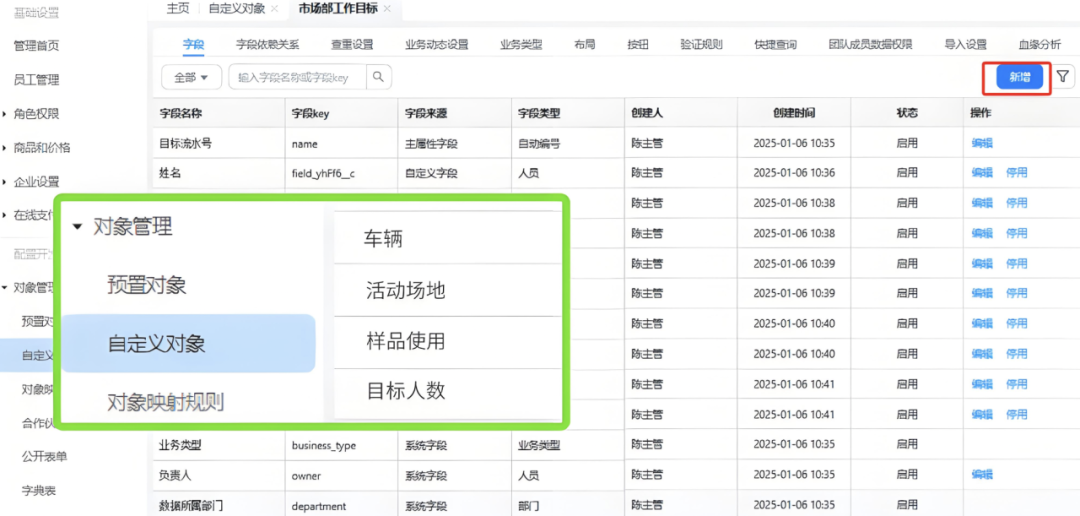Click 编辑 in the 姓名 row
The image size is (1080, 516).
[x=982, y=172]
